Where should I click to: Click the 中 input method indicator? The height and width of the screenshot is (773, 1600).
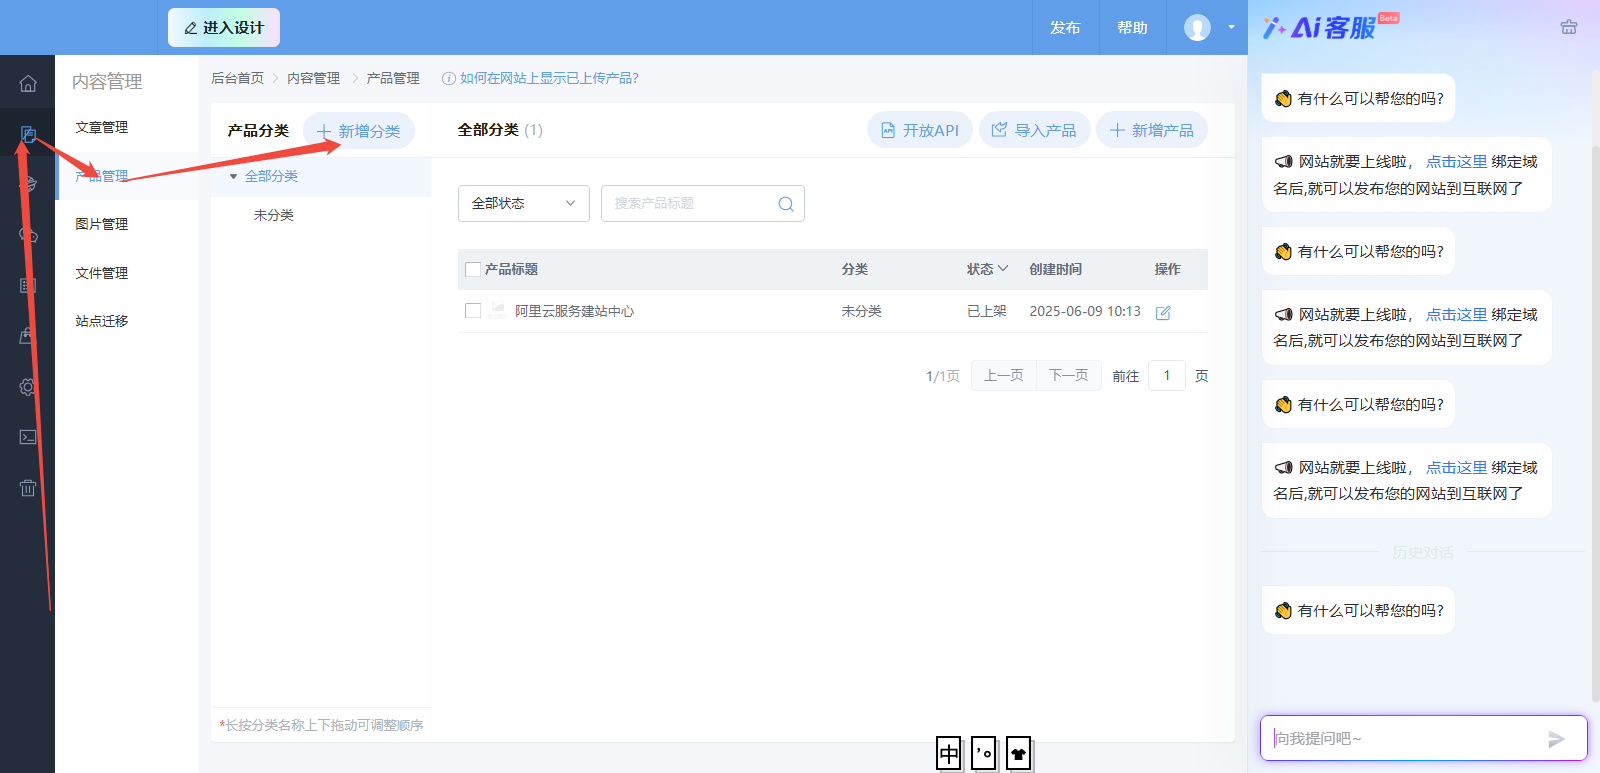click(949, 754)
